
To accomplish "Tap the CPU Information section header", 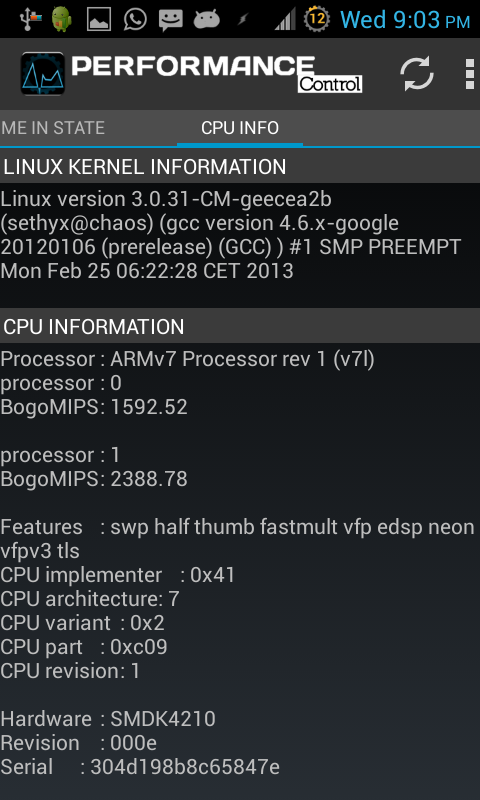I will click(240, 327).
